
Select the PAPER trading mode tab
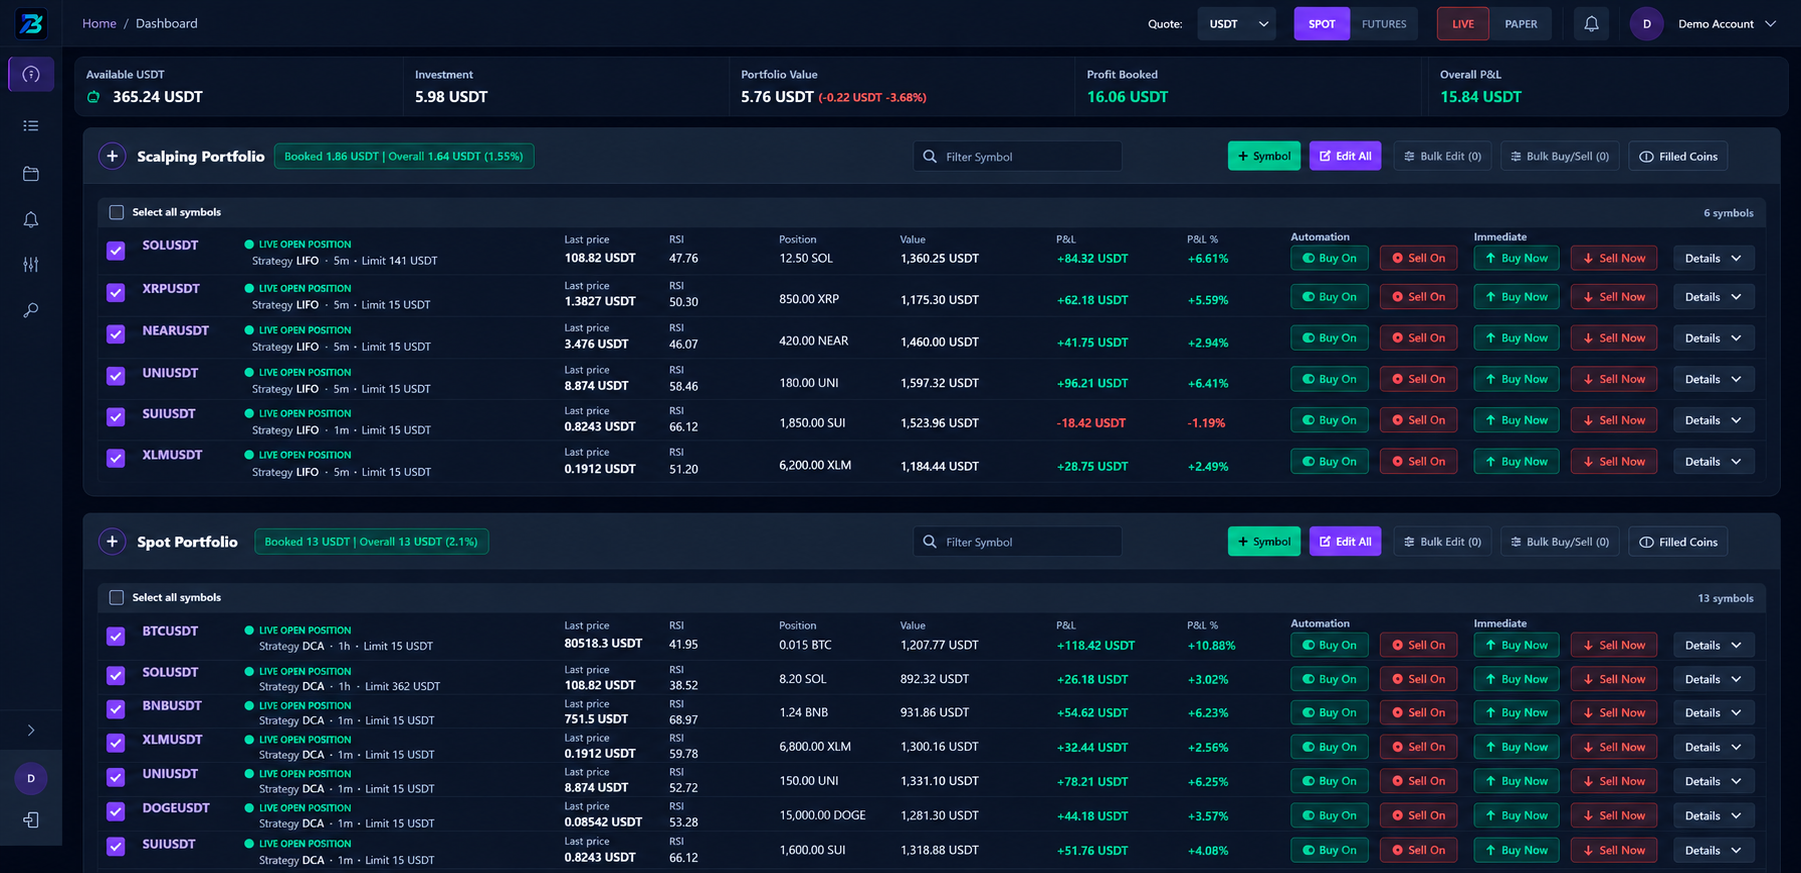(1521, 24)
